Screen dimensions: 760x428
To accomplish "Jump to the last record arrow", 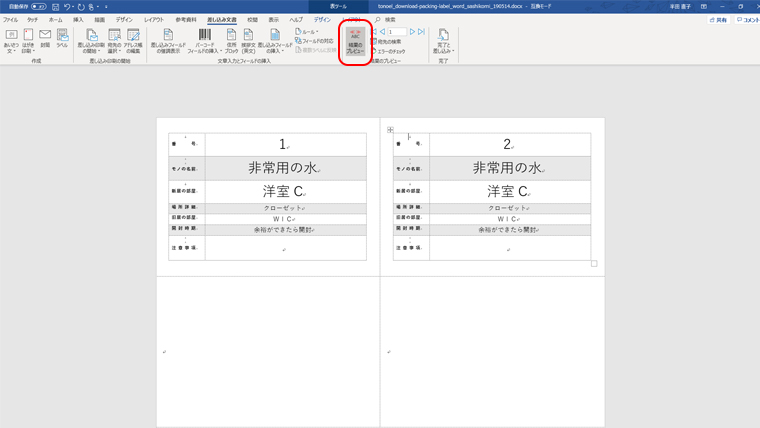I will [x=421, y=32].
